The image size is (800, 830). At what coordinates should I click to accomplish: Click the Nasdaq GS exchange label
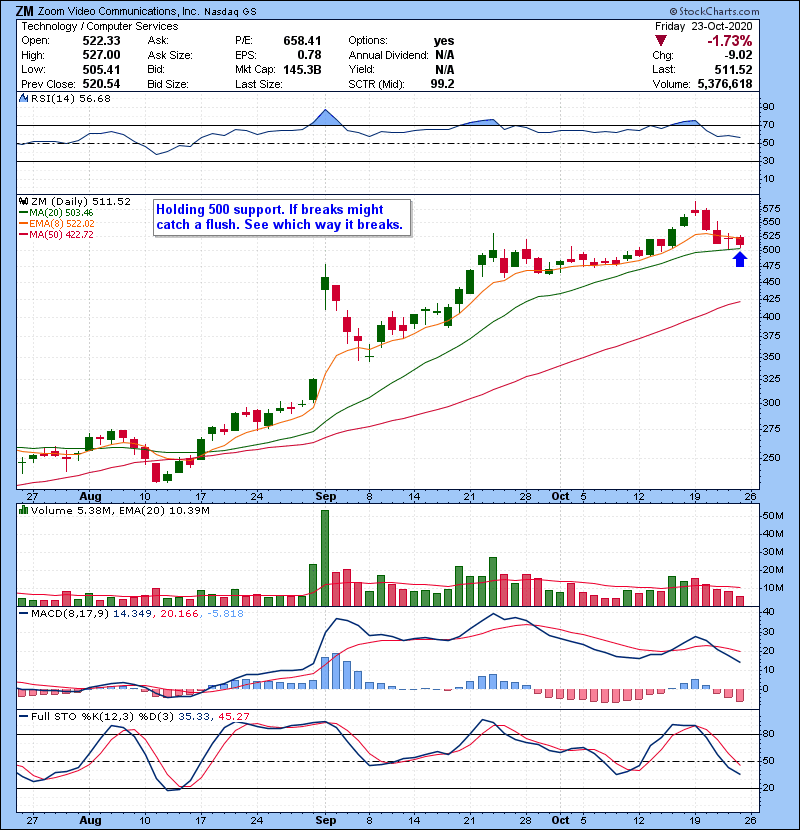(230, 12)
